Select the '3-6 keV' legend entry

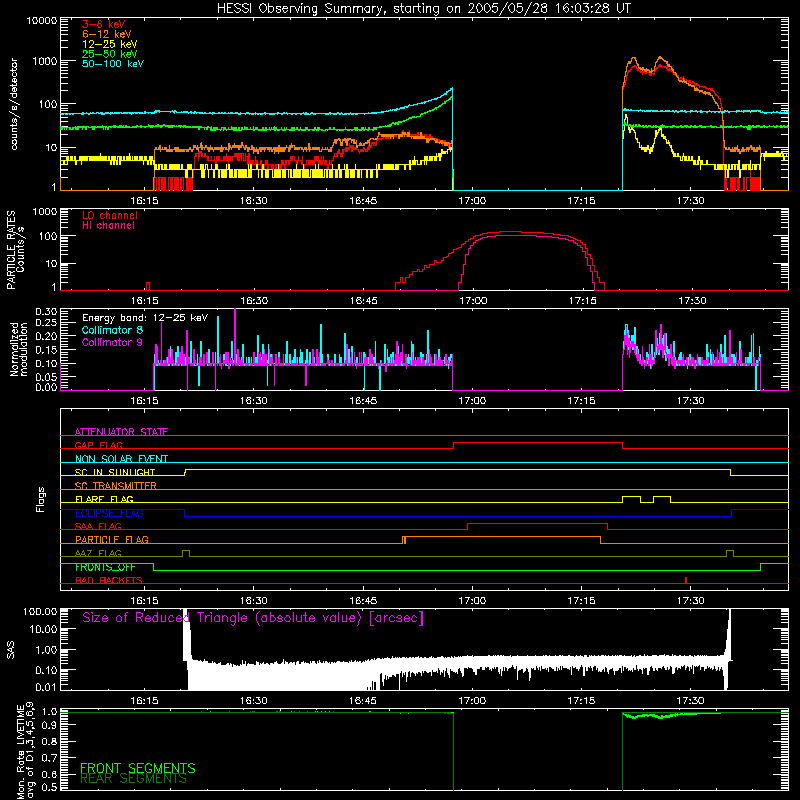[104, 24]
